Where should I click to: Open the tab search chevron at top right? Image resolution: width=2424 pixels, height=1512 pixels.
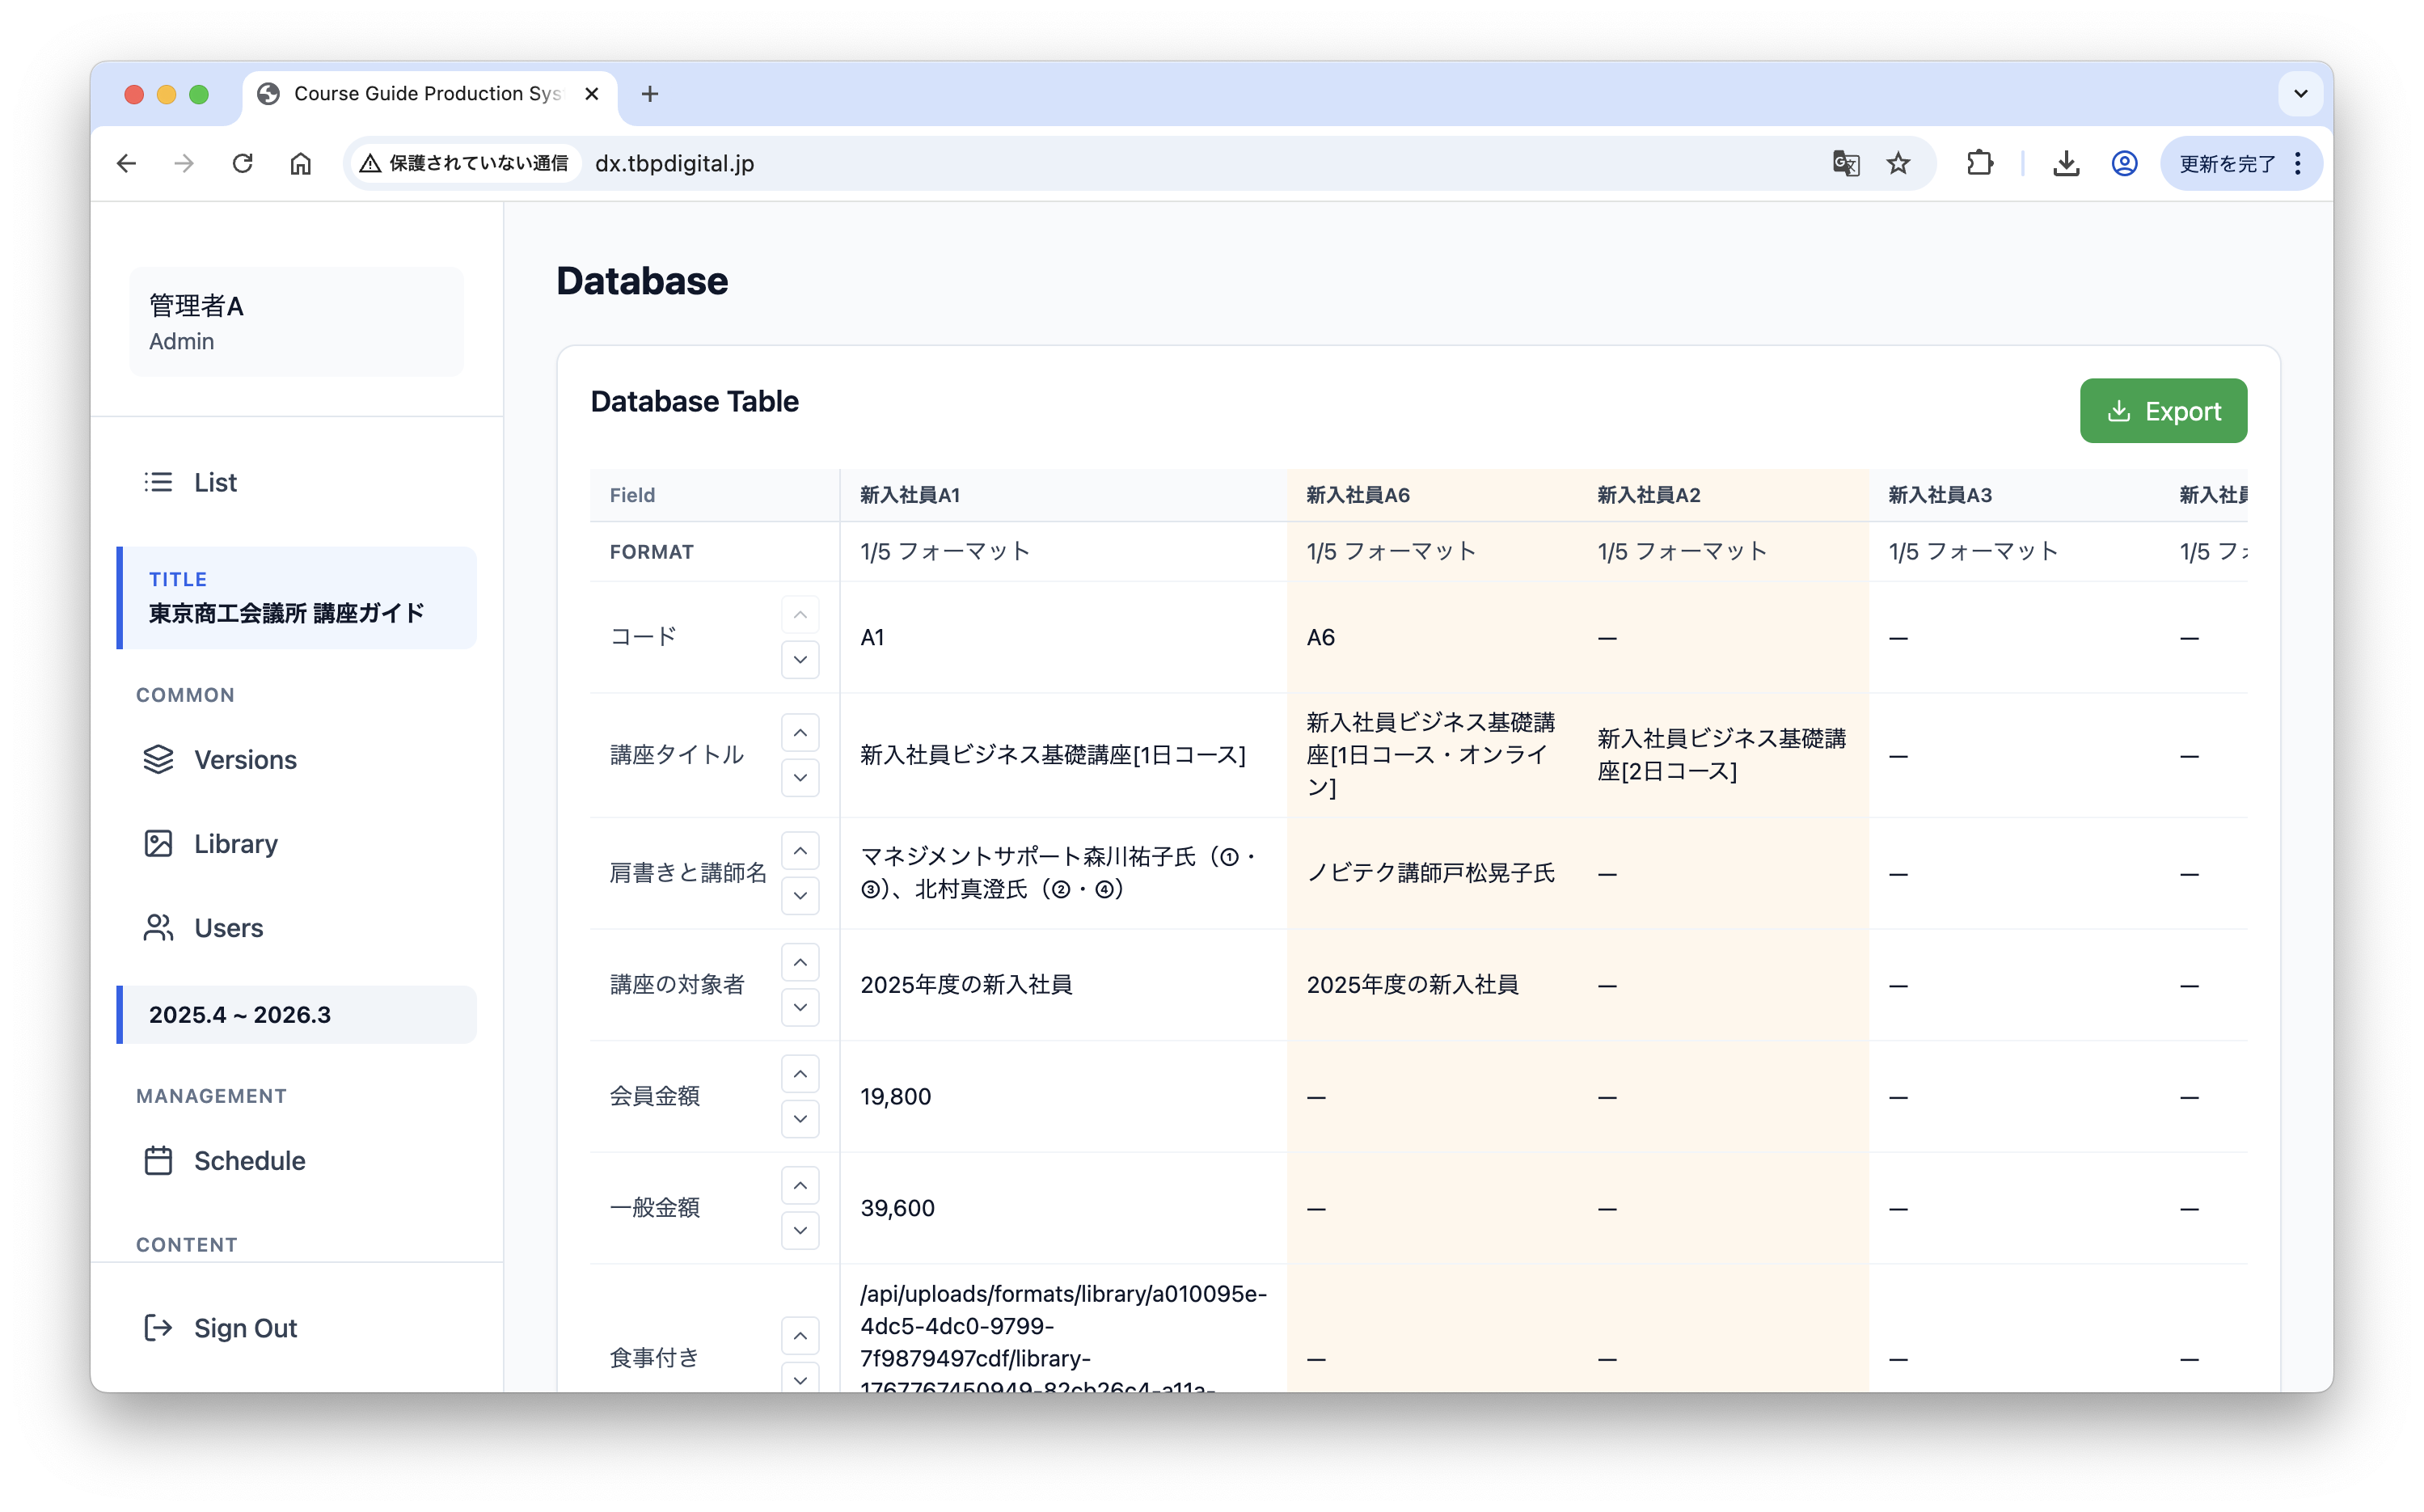pyautogui.click(x=2300, y=94)
